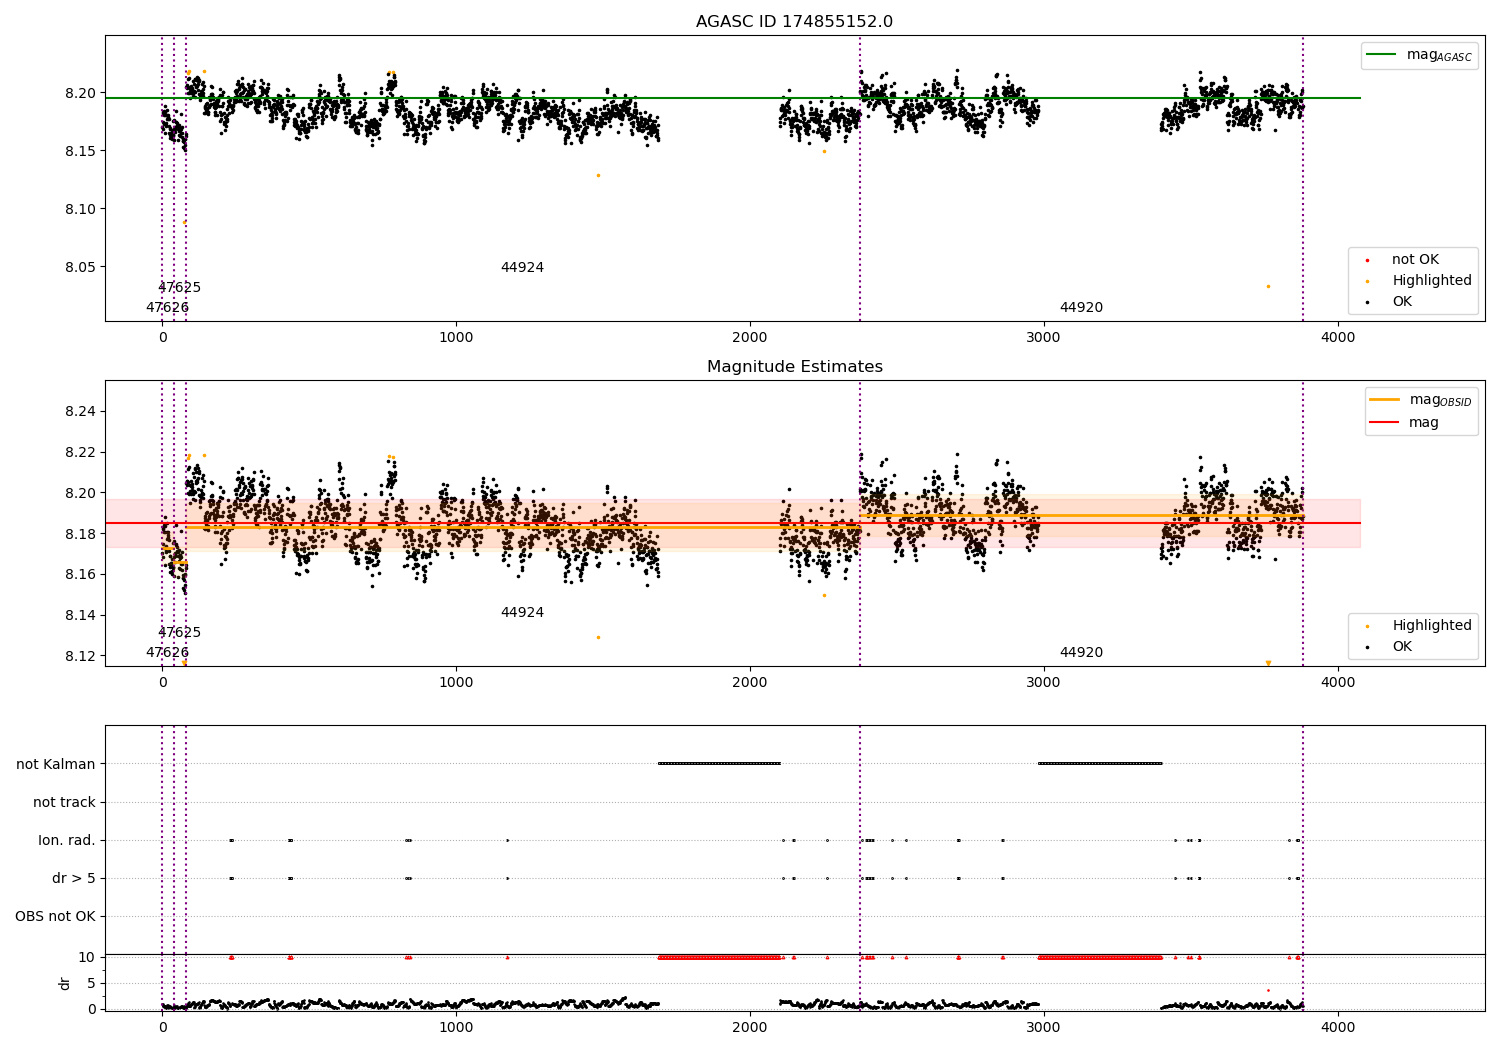Click the 'Magnitude Estimates' plot title
The image size is (1500, 1050).
[794, 367]
